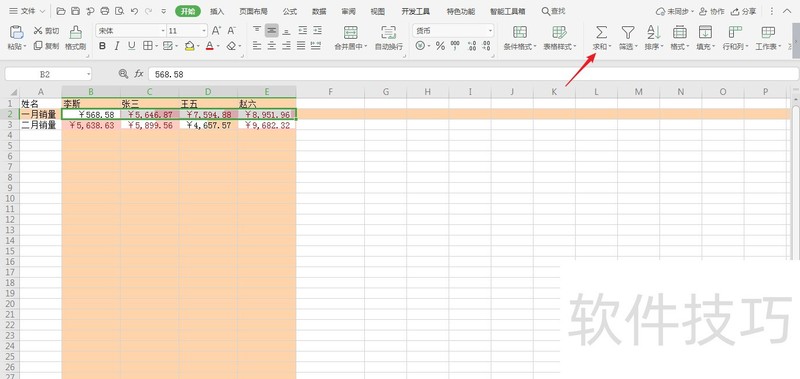Toggle underline formatting

[x=132, y=46]
